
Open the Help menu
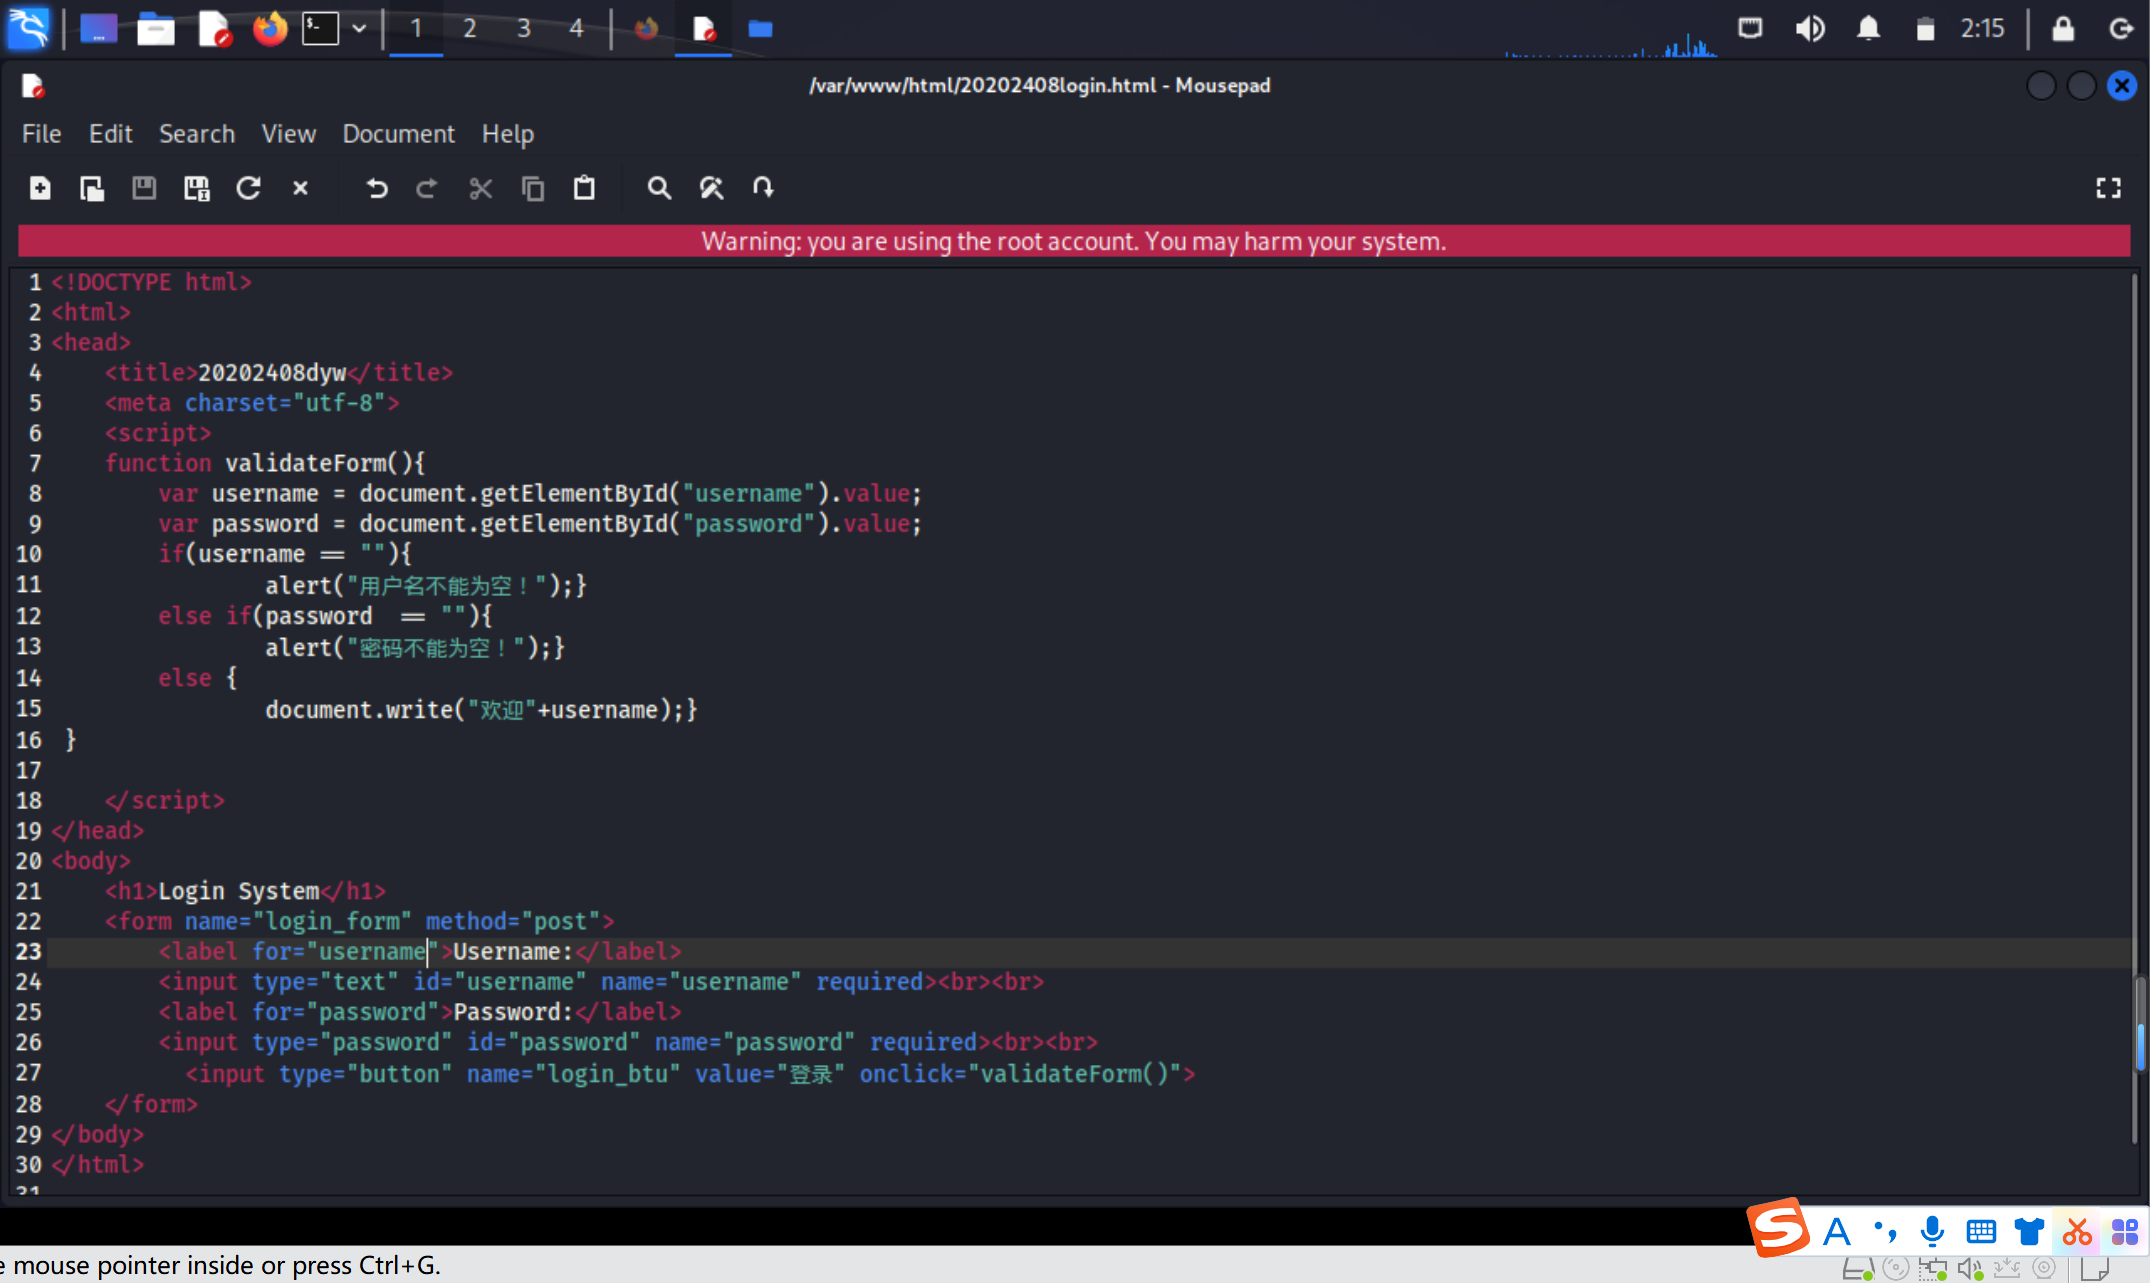(x=508, y=134)
